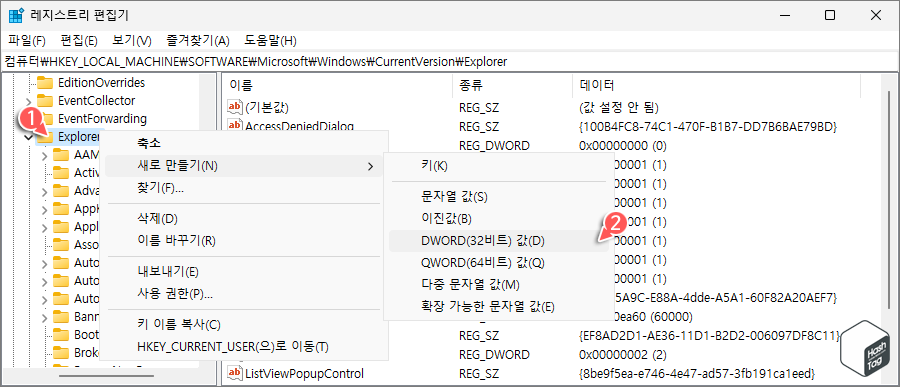Select the EditionOverrides folder icon
900x387 pixels.
45,83
